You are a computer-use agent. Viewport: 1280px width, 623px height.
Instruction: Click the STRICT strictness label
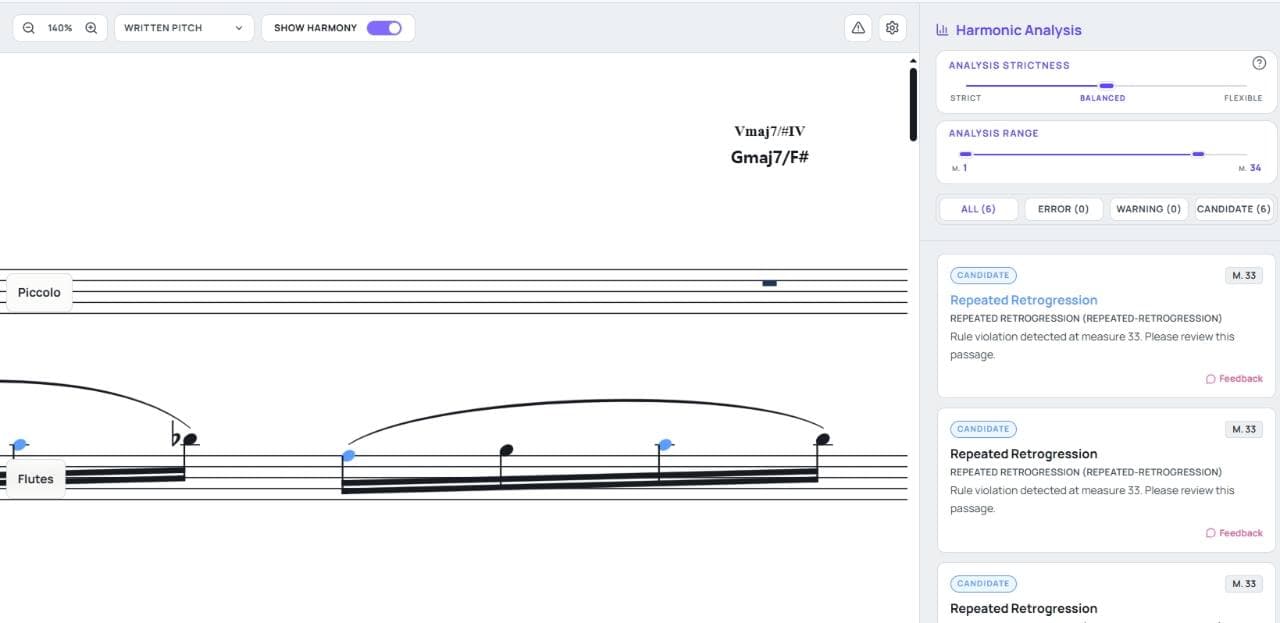(965, 98)
